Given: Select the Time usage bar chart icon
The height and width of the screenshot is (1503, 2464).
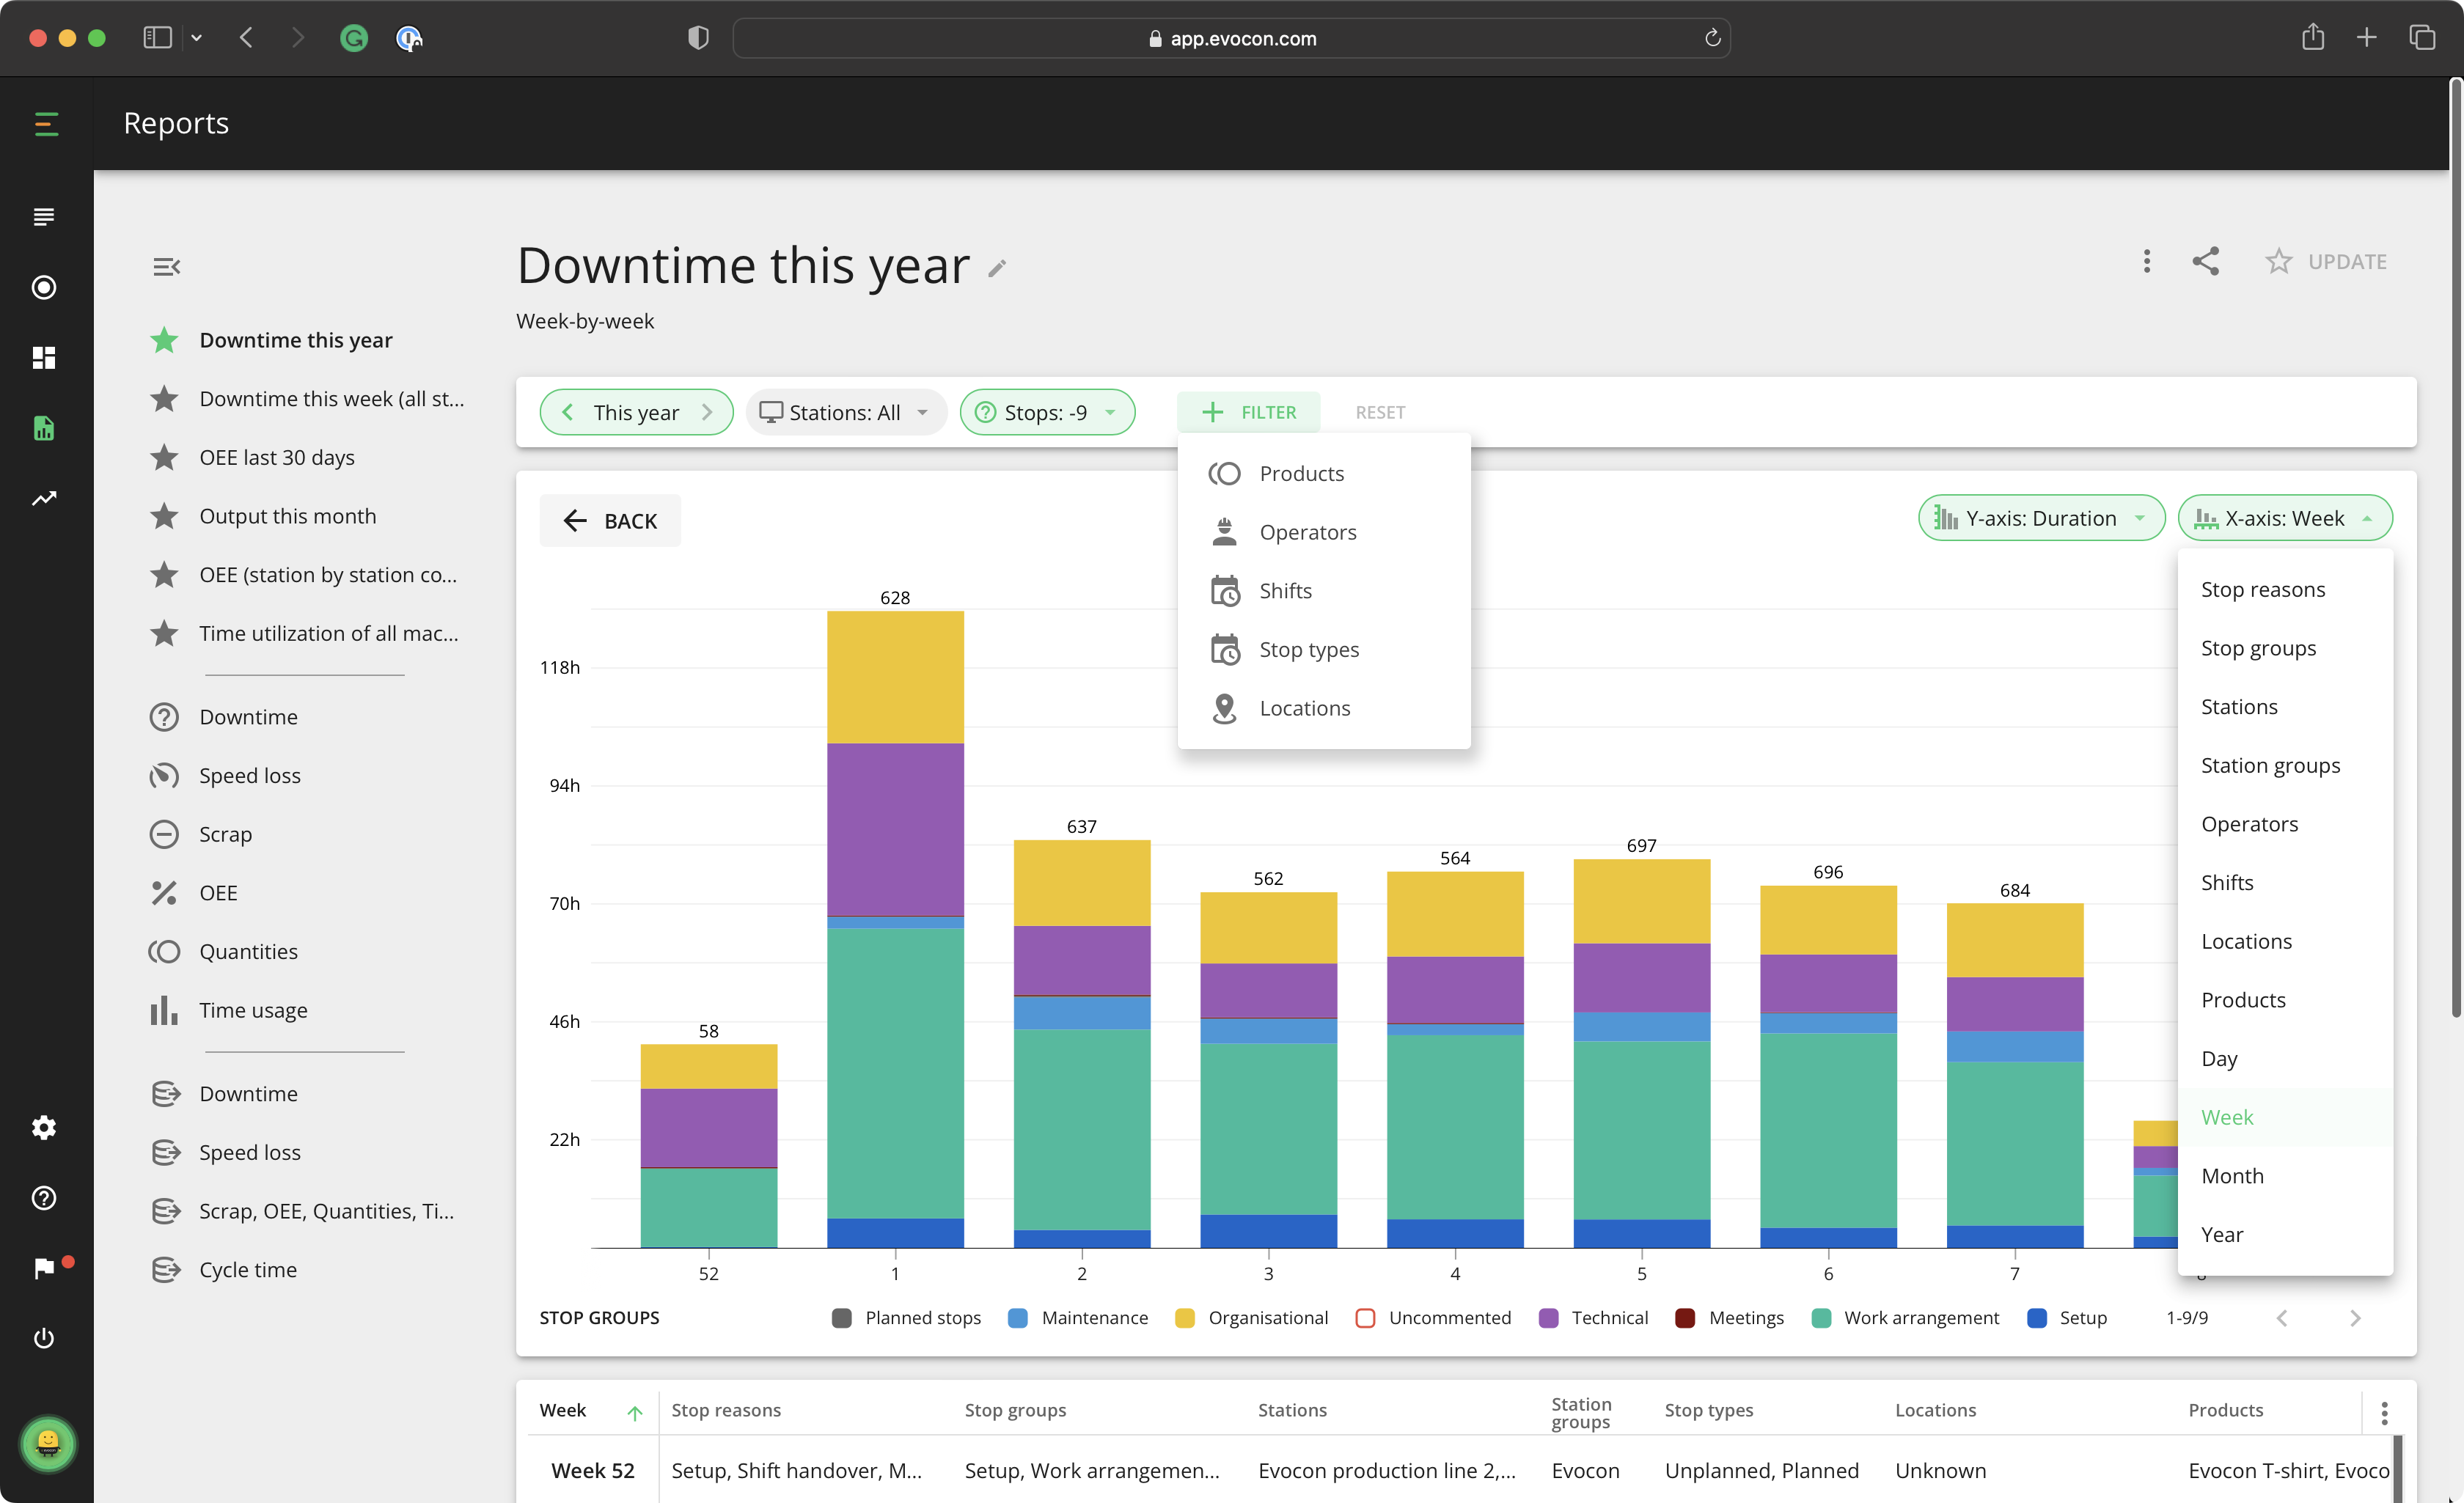Looking at the screenshot, I should click(x=163, y=1010).
